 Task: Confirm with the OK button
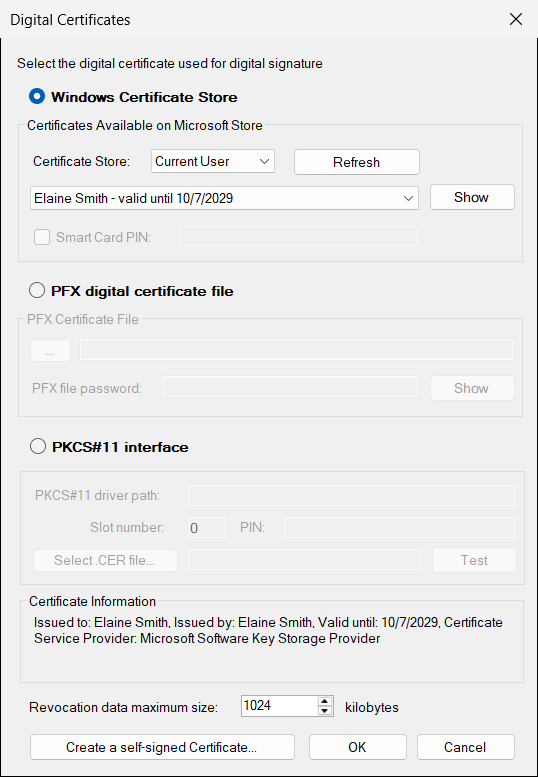358,747
